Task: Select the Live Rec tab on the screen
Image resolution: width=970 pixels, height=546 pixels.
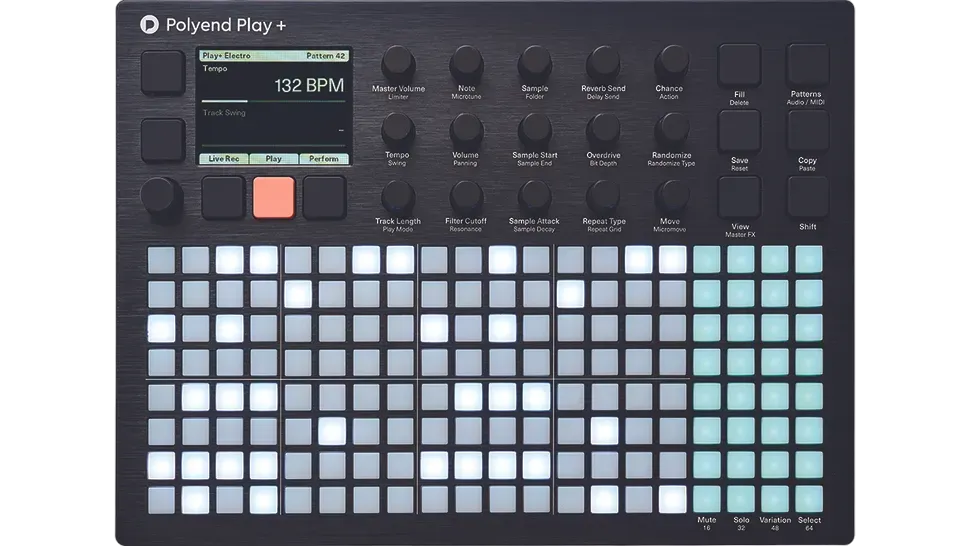Action: [x=224, y=159]
